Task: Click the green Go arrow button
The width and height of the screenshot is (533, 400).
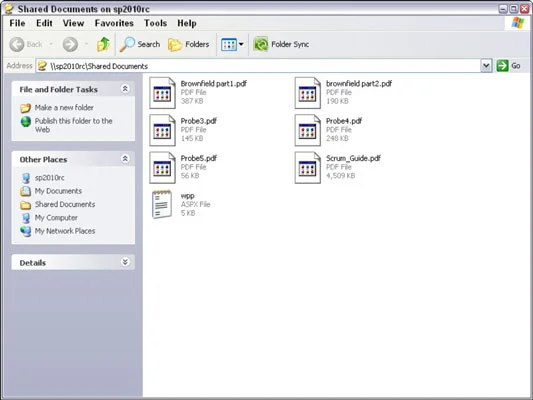Action: [x=502, y=66]
